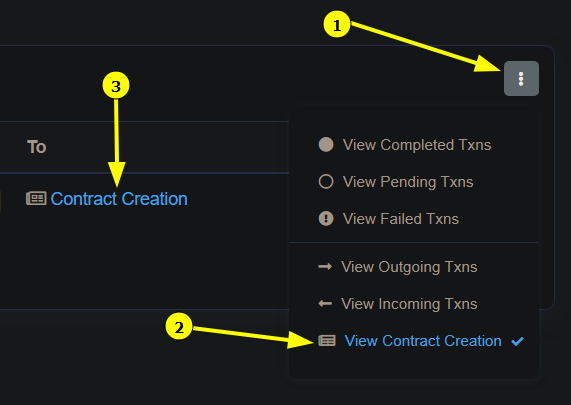Click yellow annotation marker number 2
This screenshot has height=405, width=571.
click(x=179, y=327)
